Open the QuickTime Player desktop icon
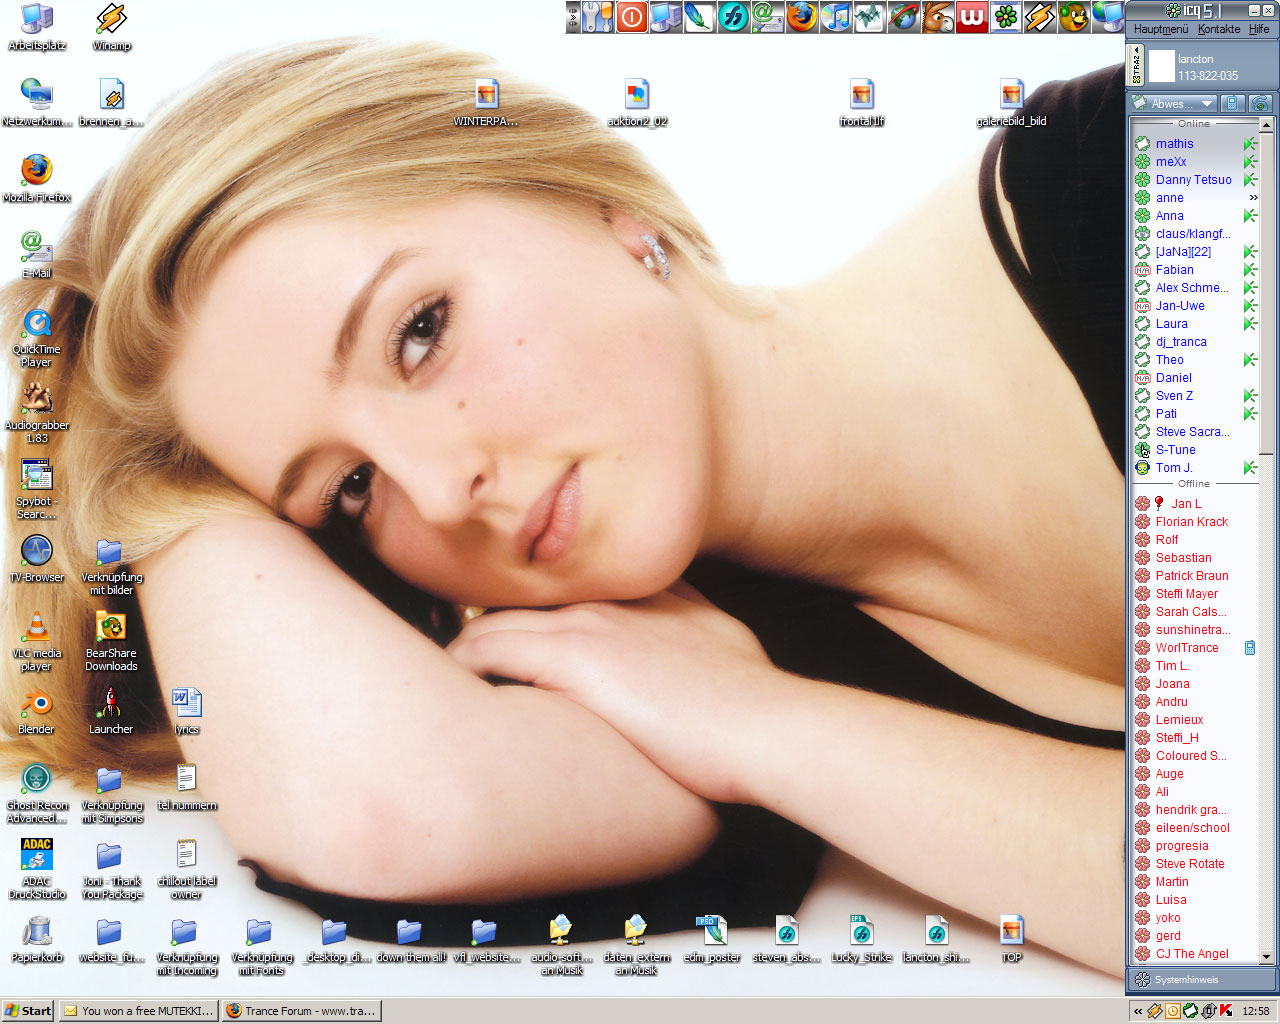The height and width of the screenshot is (1024, 1280). click(x=37, y=336)
